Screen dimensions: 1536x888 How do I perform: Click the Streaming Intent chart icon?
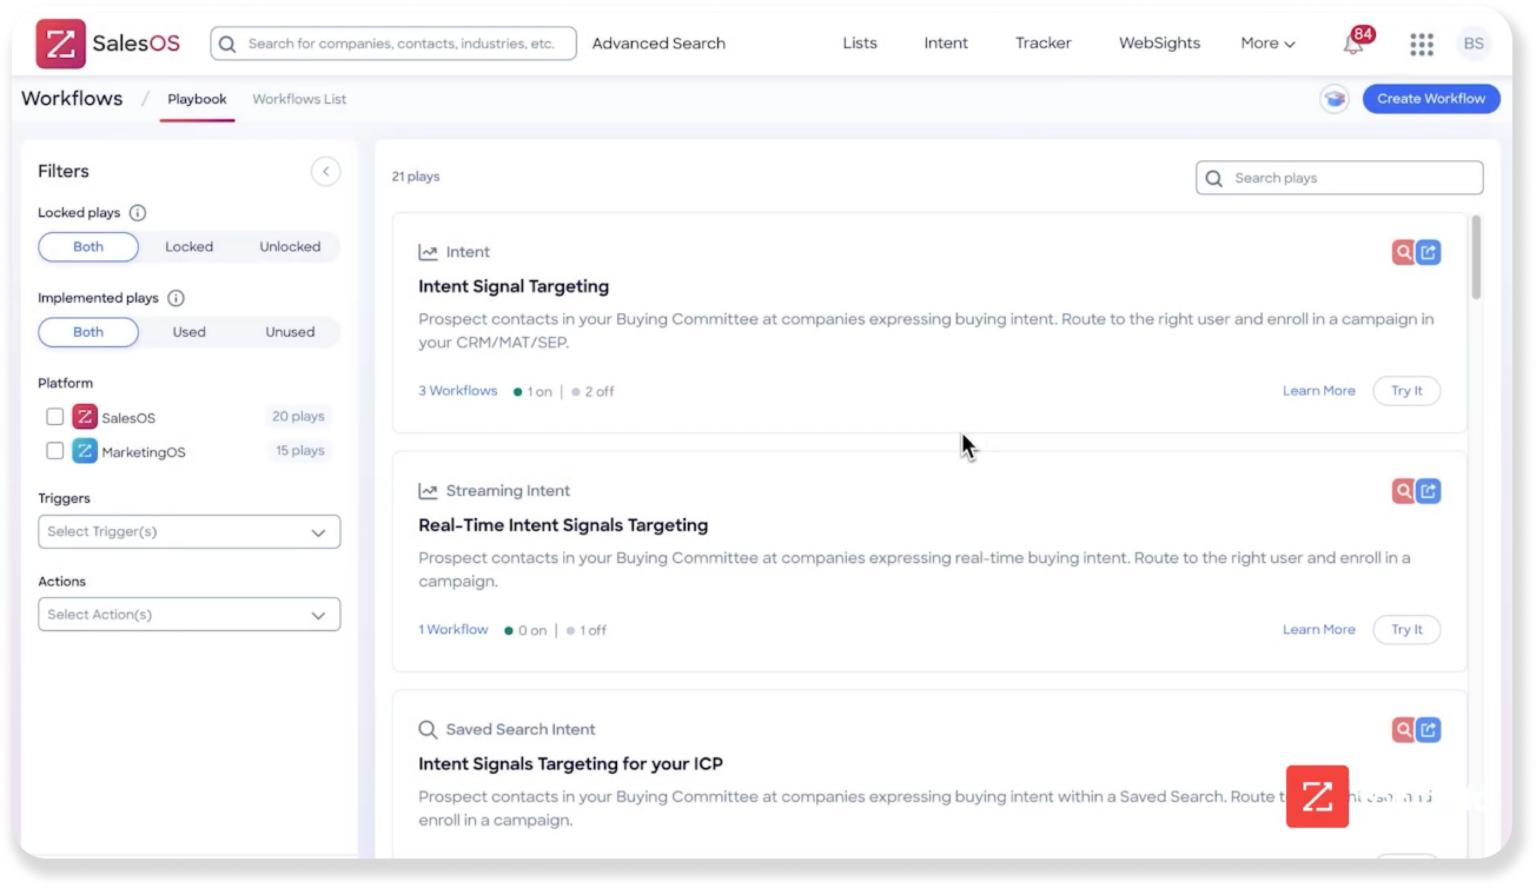coord(428,490)
